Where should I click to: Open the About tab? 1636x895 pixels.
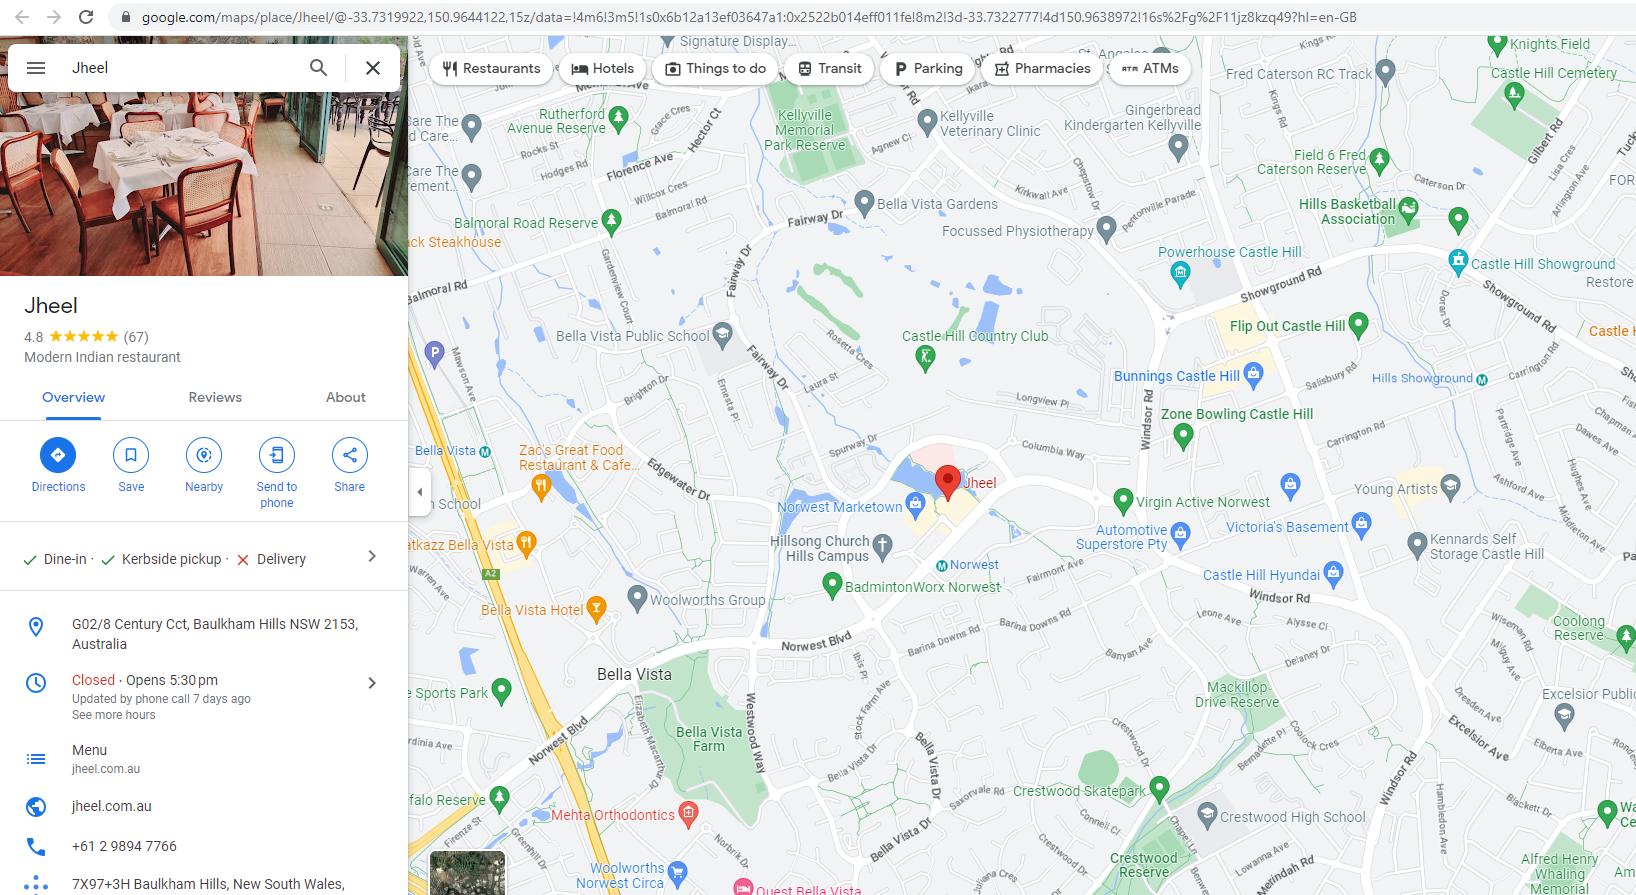pos(346,397)
